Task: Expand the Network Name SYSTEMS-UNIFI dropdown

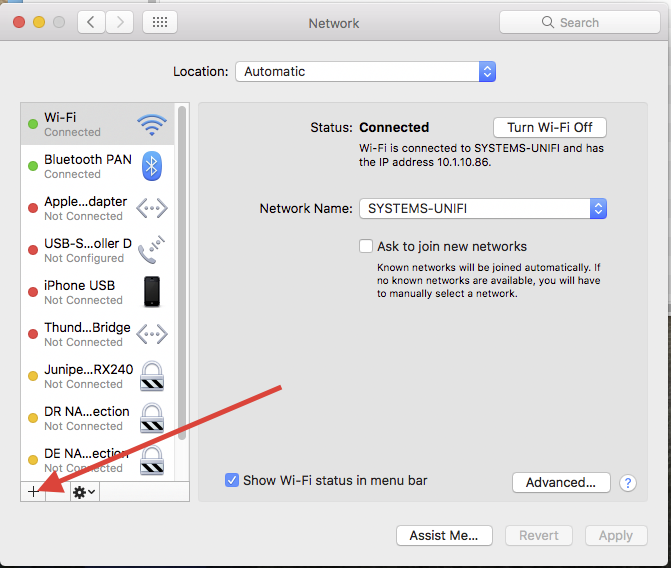Action: pyautogui.click(x=482, y=209)
